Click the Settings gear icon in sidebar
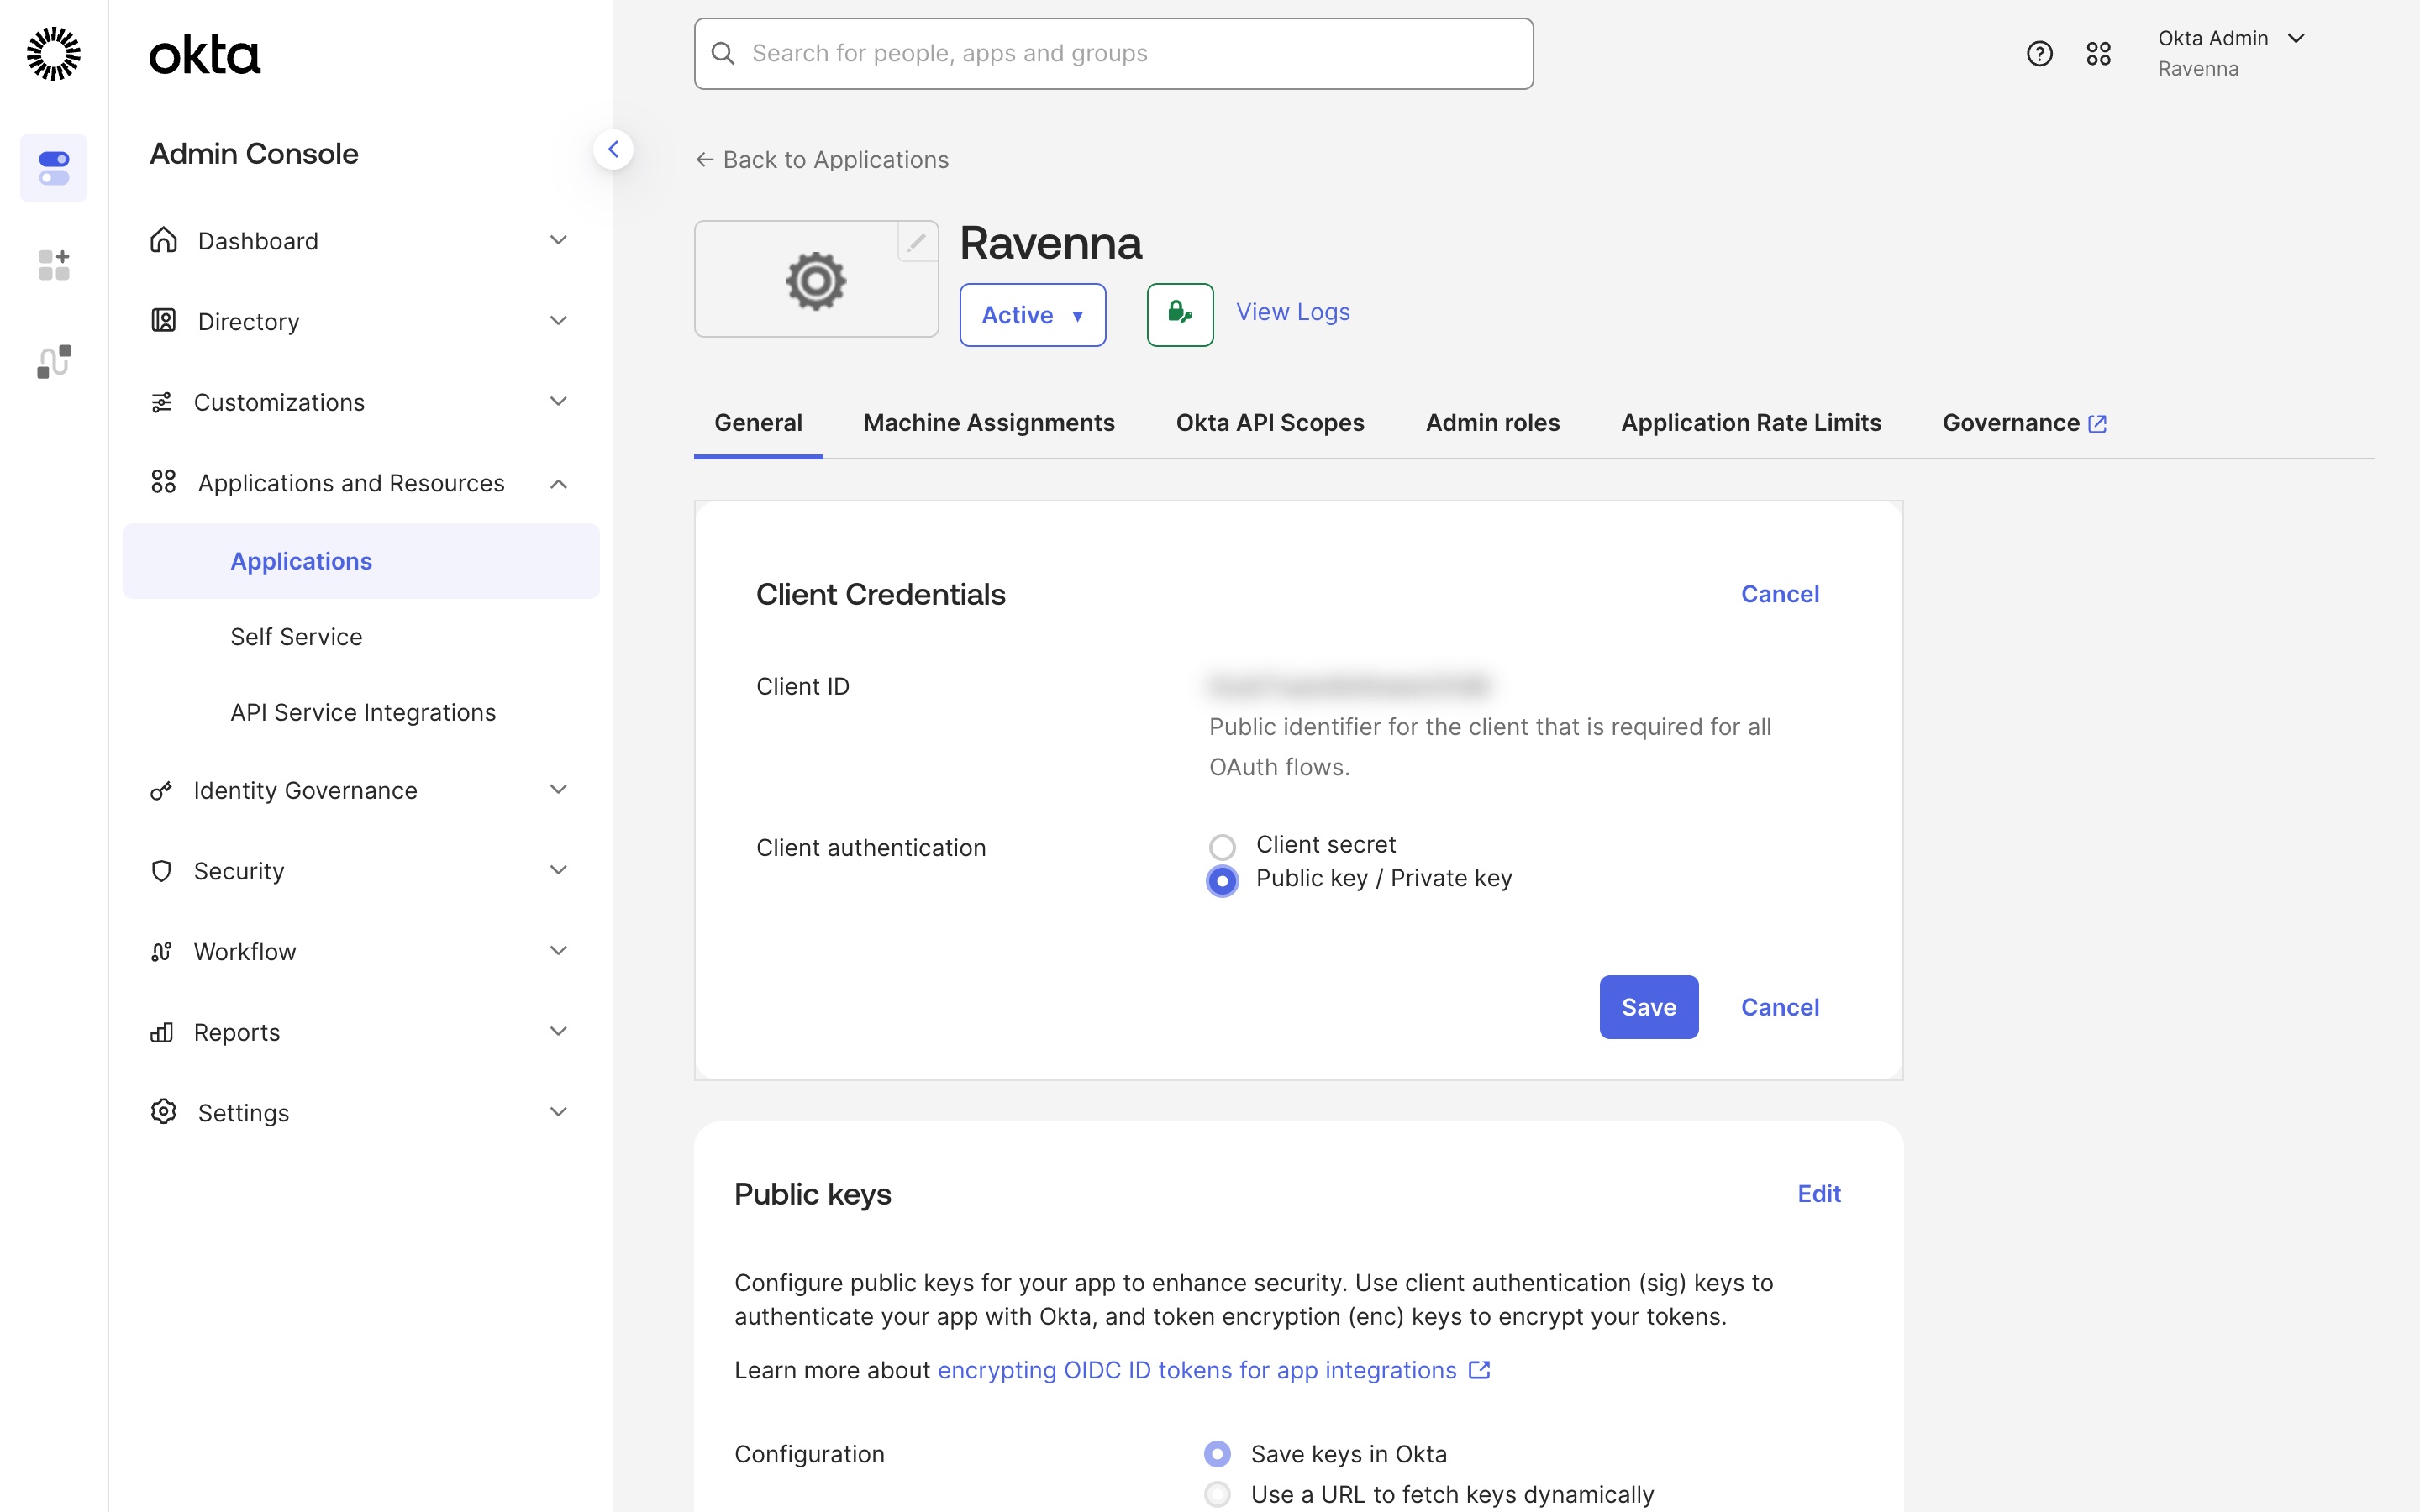Screen dimensions: 2420x1512 coord(163,1112)
